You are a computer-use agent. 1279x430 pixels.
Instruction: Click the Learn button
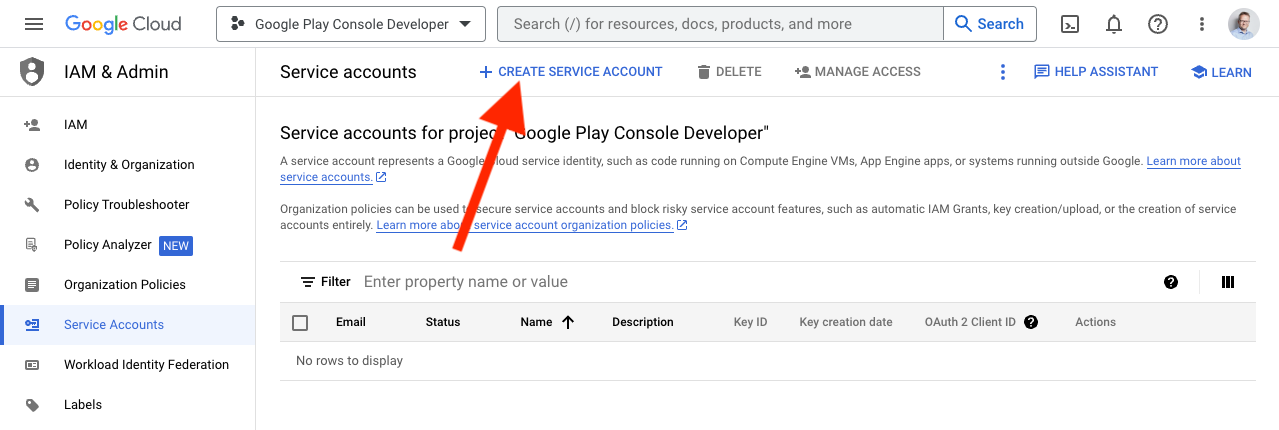click(x=1221, y=72)
